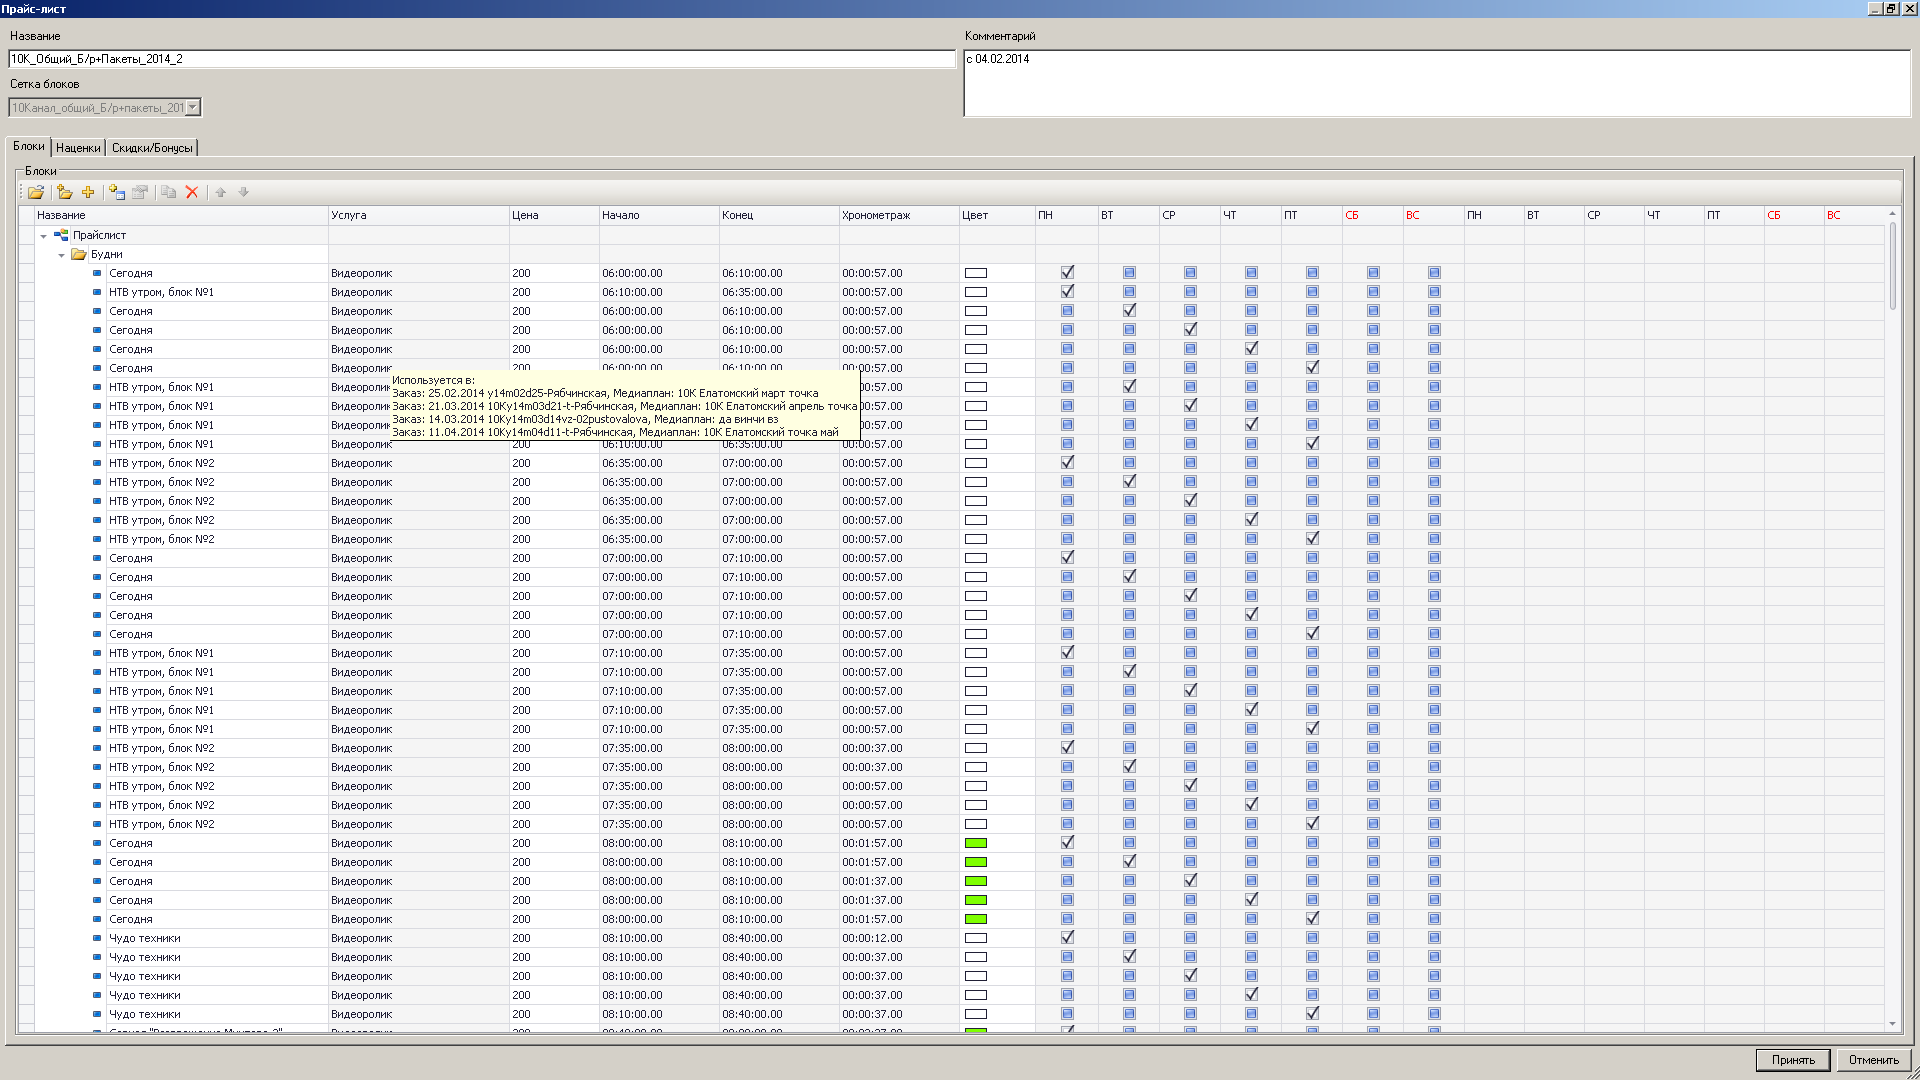Sort by the Услуга column header

[419, 215]
